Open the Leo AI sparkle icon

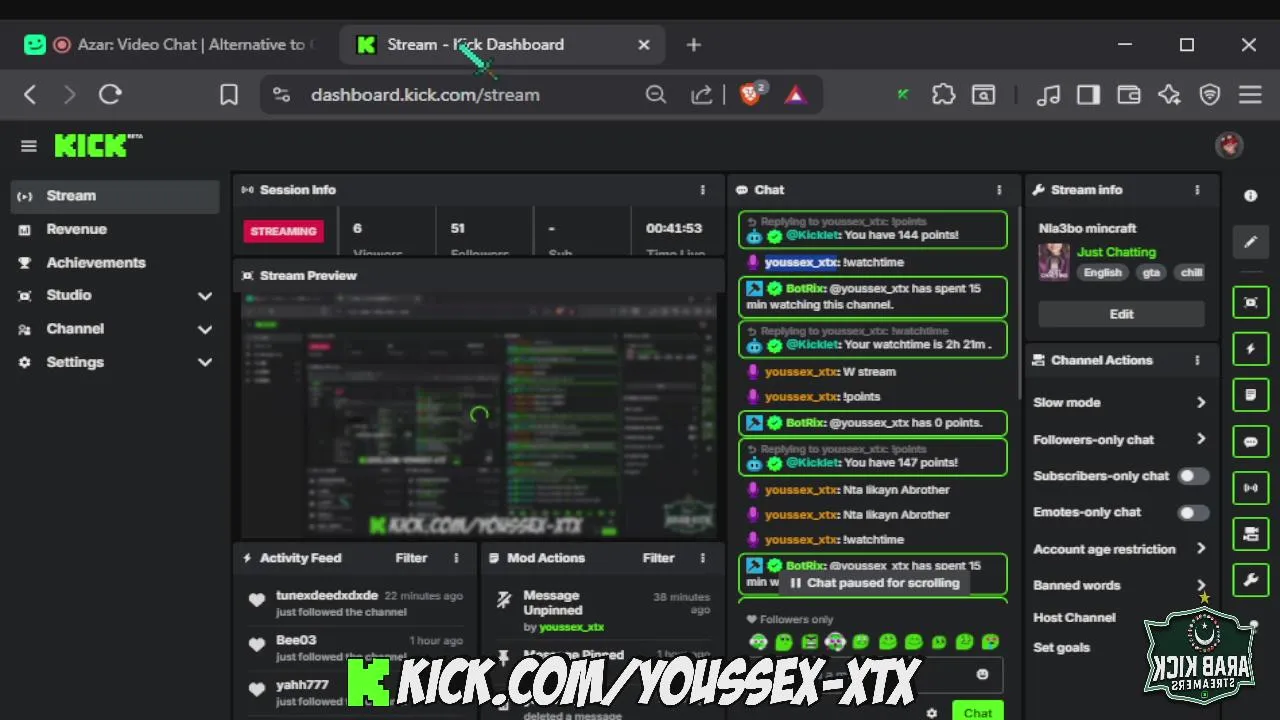pos(1169,94)
